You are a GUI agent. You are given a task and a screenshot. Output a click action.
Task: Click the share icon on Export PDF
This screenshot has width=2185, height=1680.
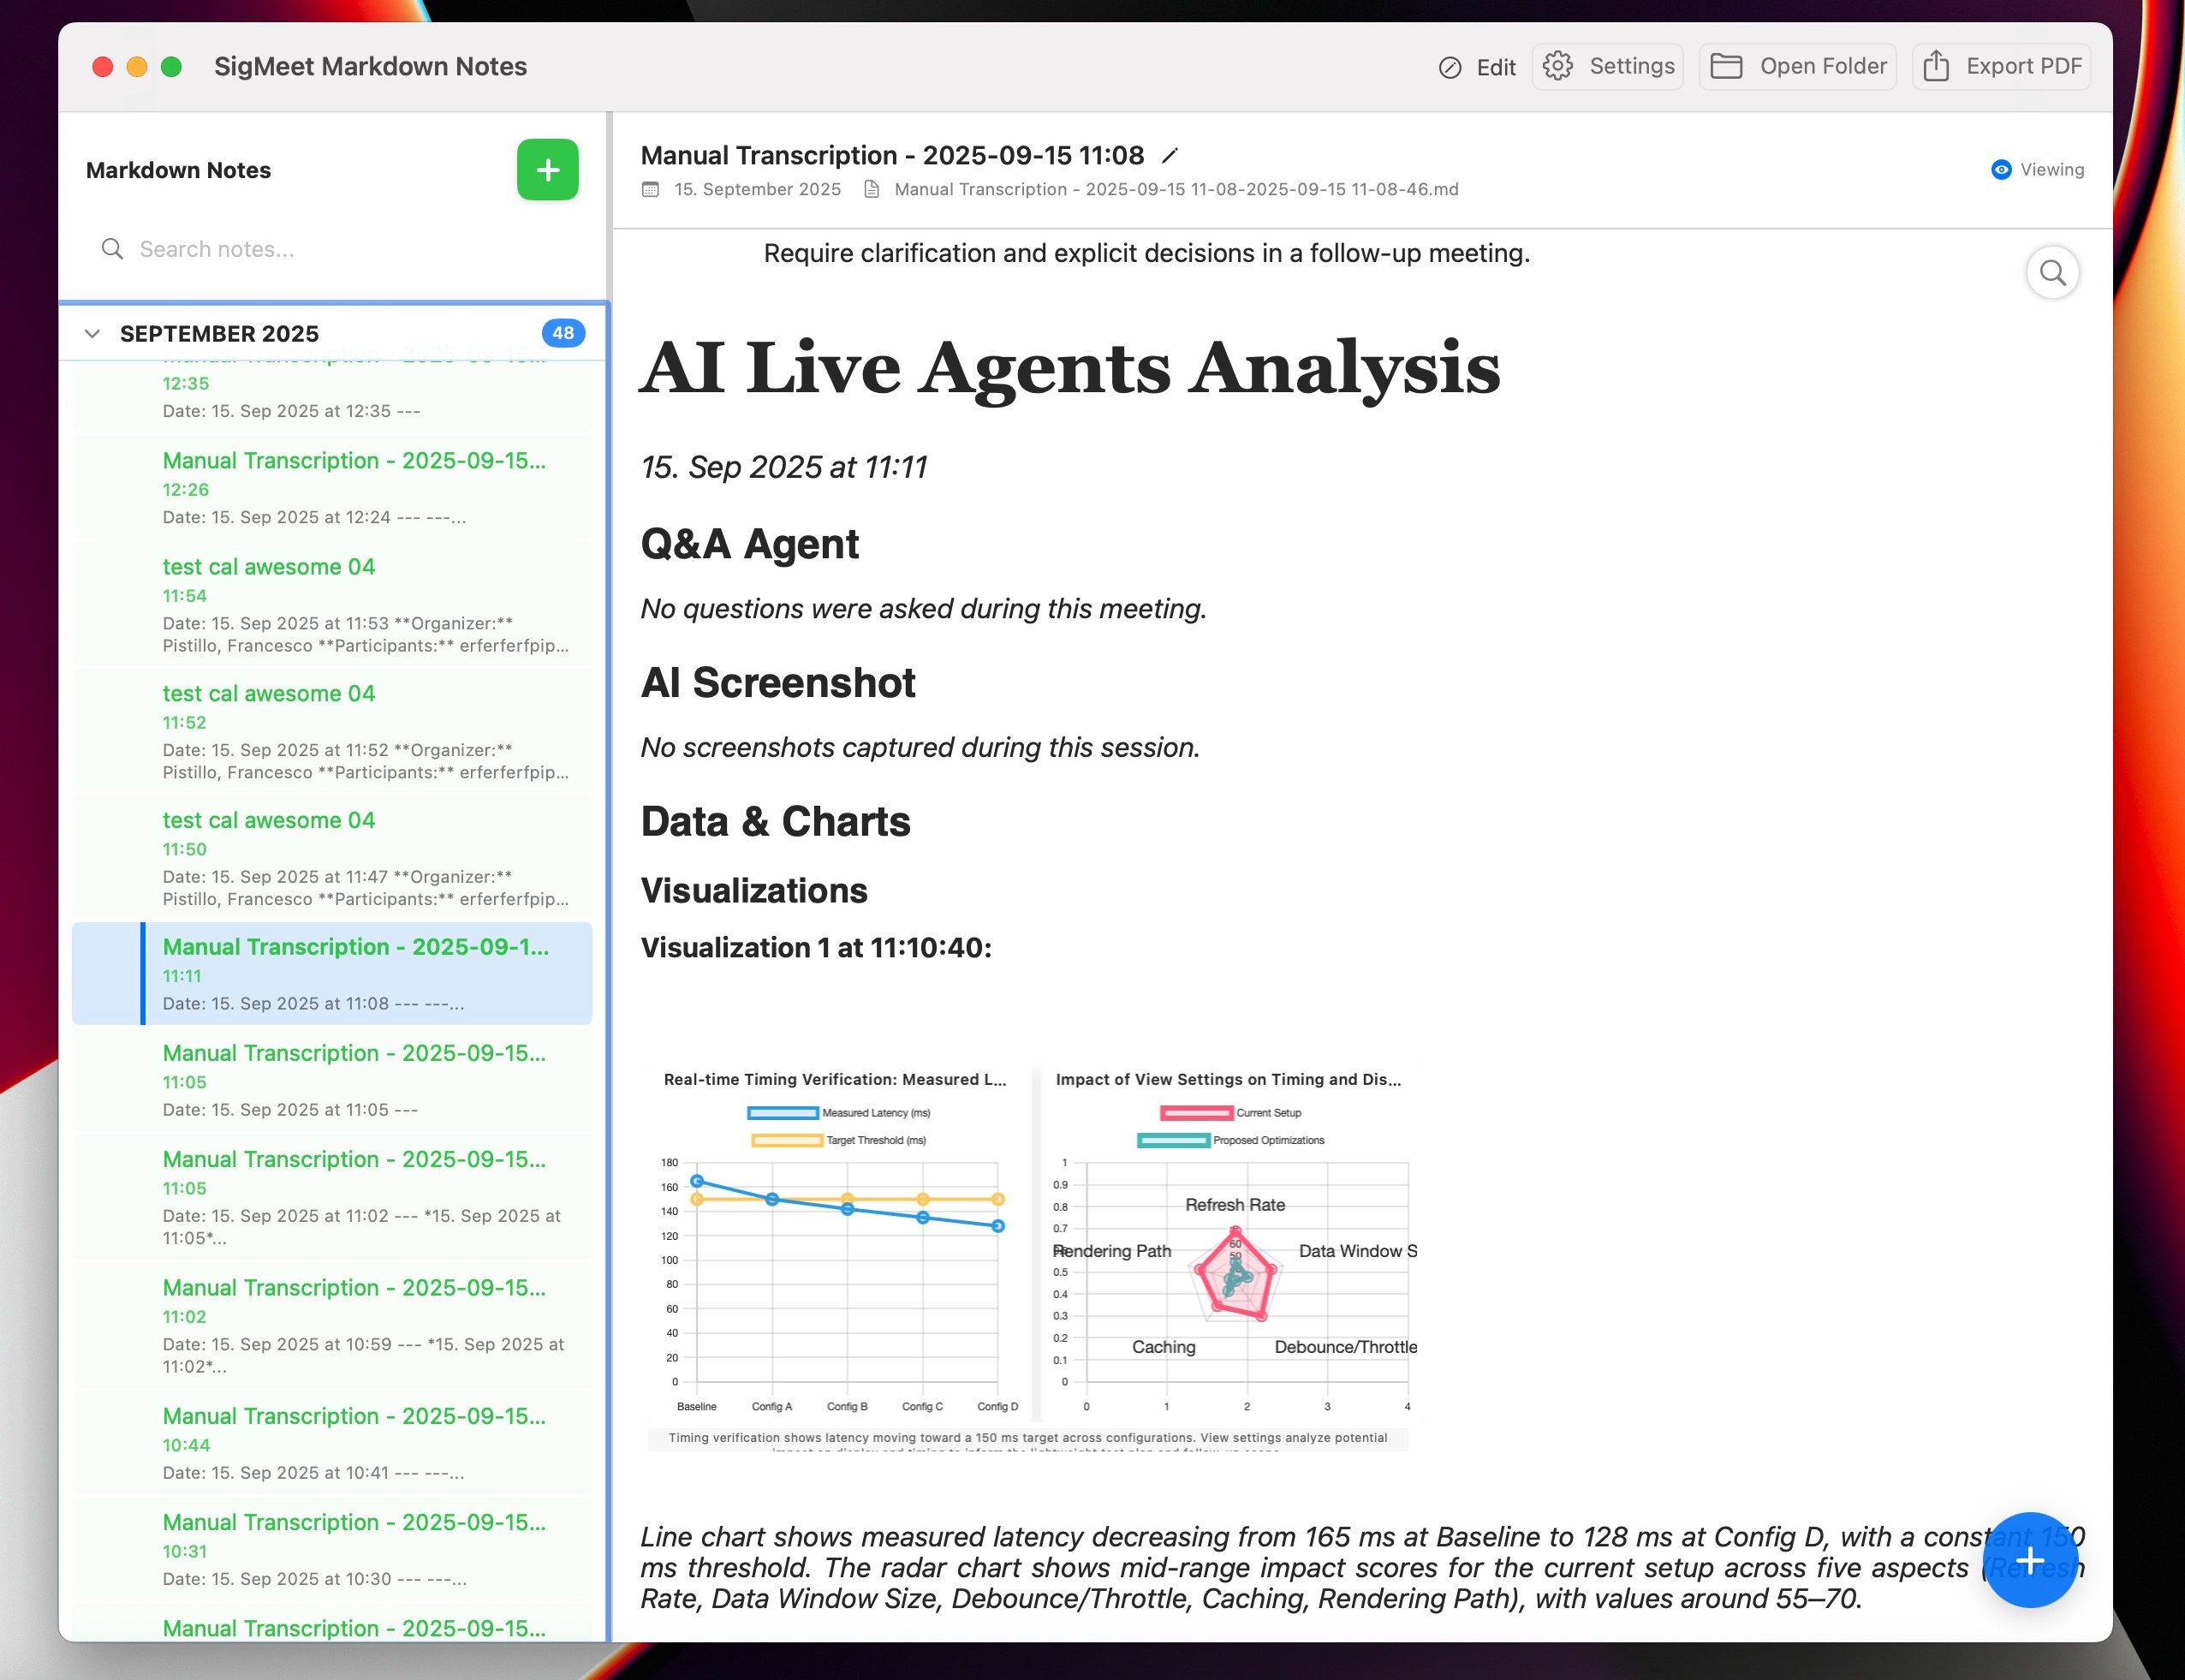point(1937,66)
